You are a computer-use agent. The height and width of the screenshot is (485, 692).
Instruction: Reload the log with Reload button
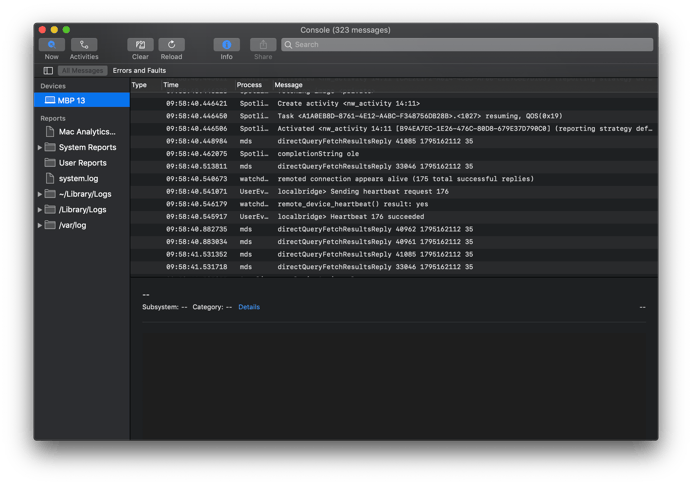pyautogui.click(x=172, y=45)
